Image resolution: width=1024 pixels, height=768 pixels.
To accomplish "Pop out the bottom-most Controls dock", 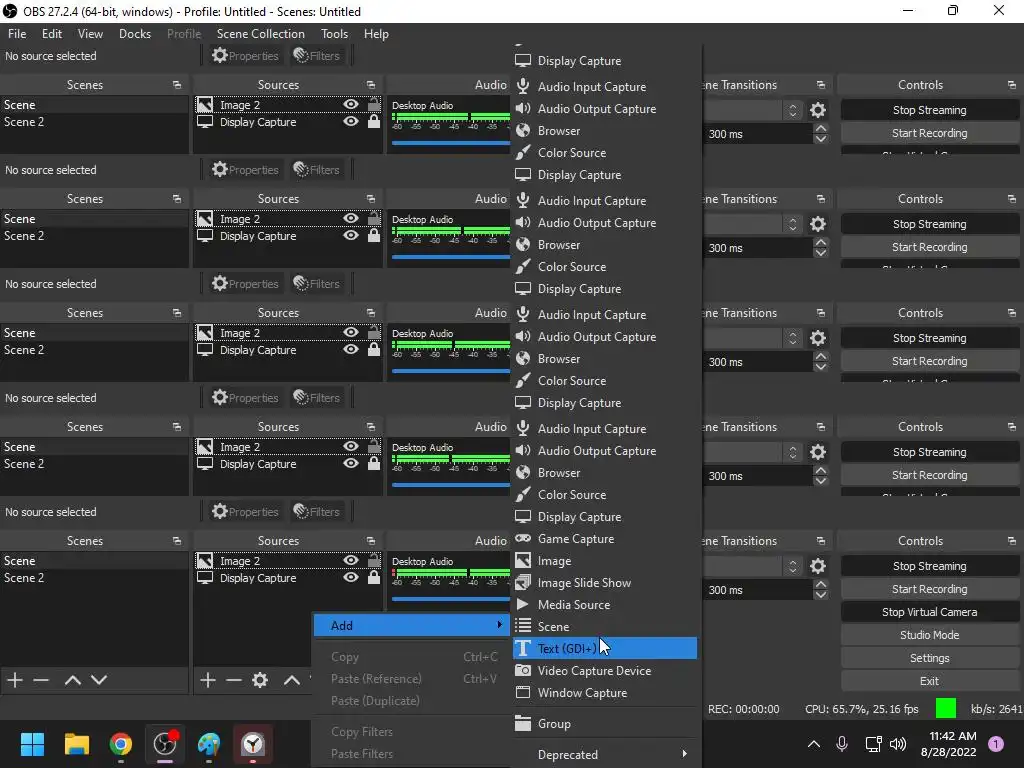I will click(1011, 541).
